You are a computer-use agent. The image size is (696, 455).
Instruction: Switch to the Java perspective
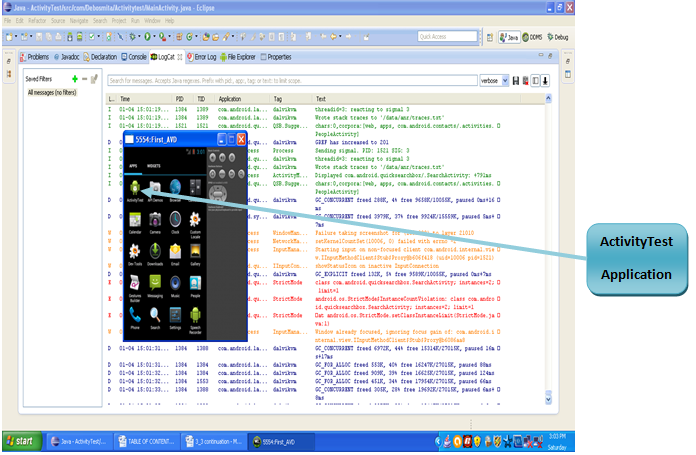point(509,37)
